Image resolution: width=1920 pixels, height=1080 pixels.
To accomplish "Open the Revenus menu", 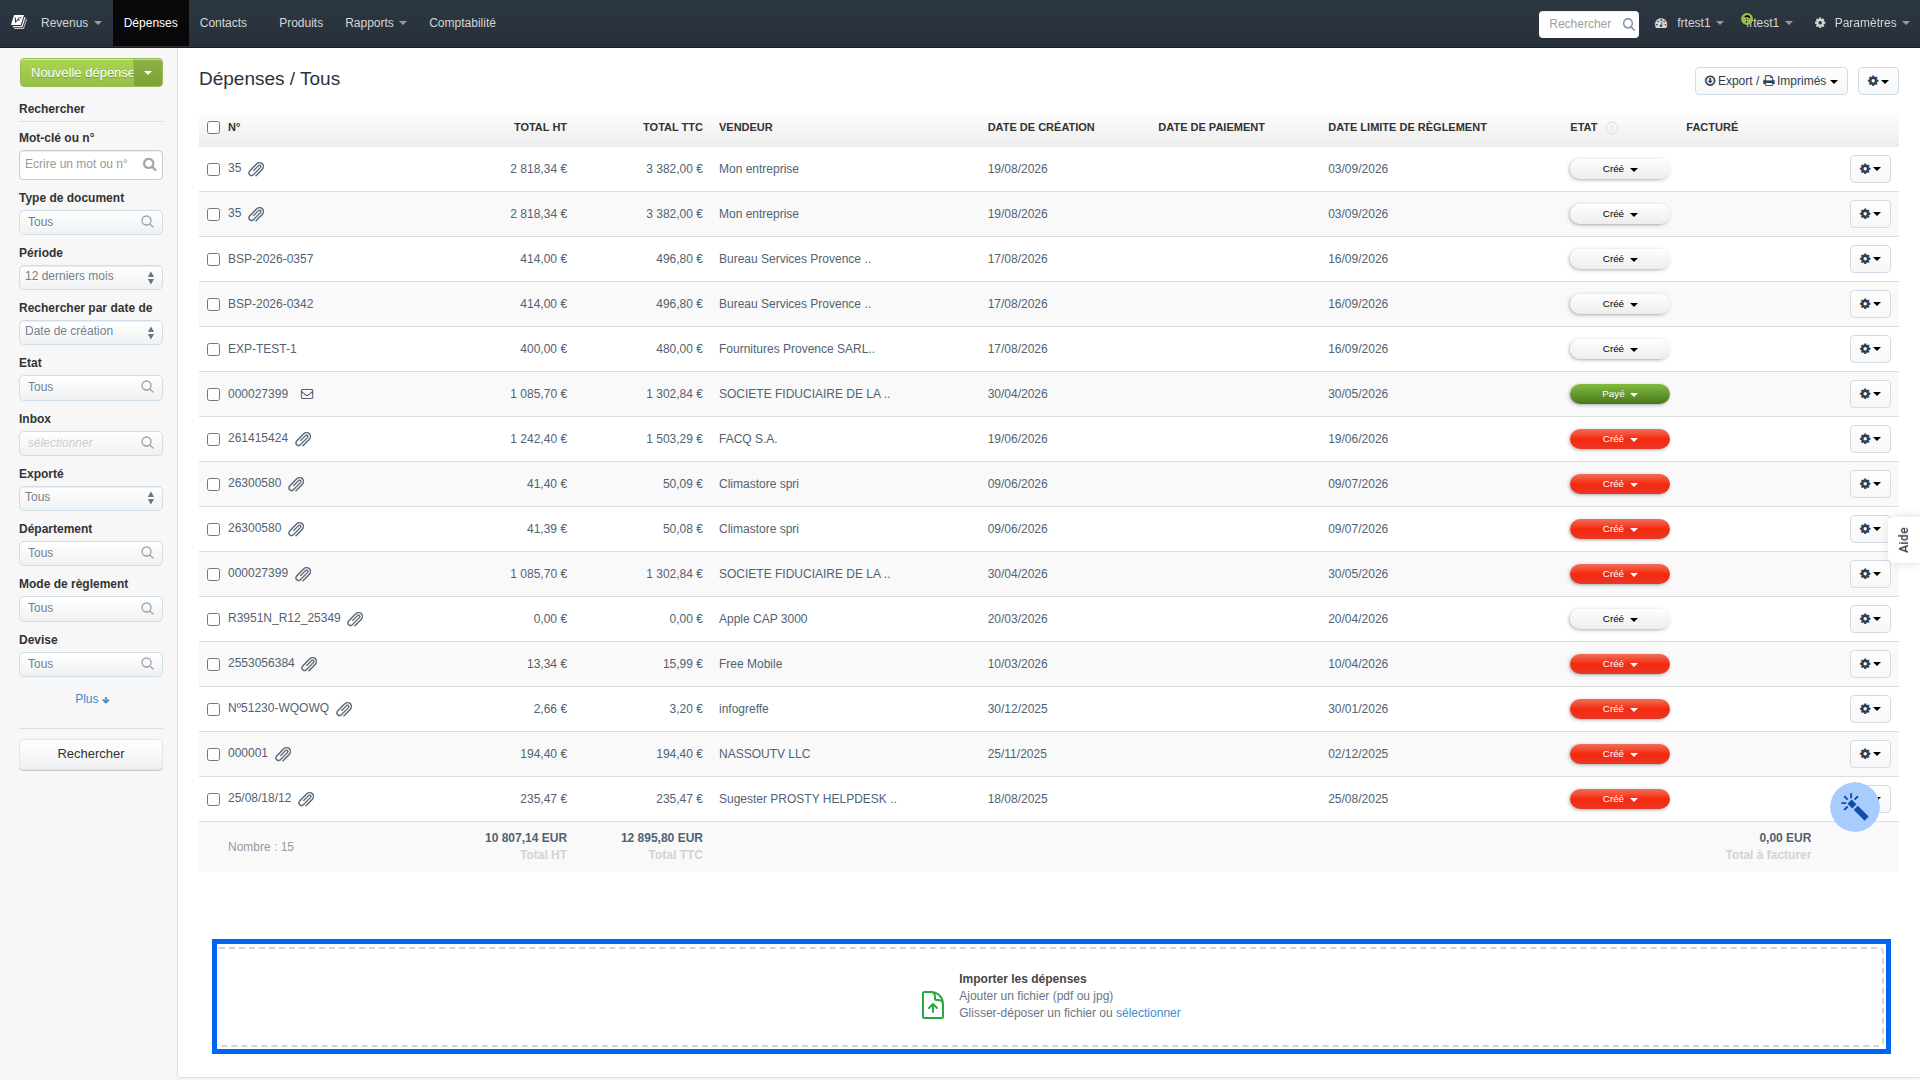I will point(70,23).
